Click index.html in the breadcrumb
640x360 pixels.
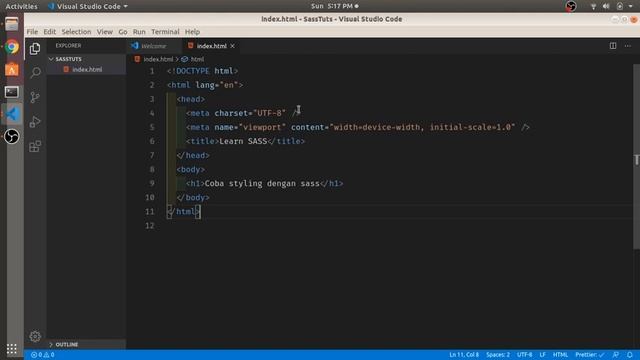pos(158,59)
